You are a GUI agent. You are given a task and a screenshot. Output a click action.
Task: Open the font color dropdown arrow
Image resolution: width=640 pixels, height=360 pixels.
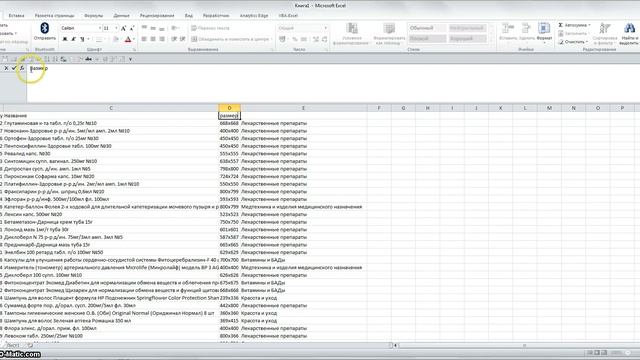click(x=133, y=39)
